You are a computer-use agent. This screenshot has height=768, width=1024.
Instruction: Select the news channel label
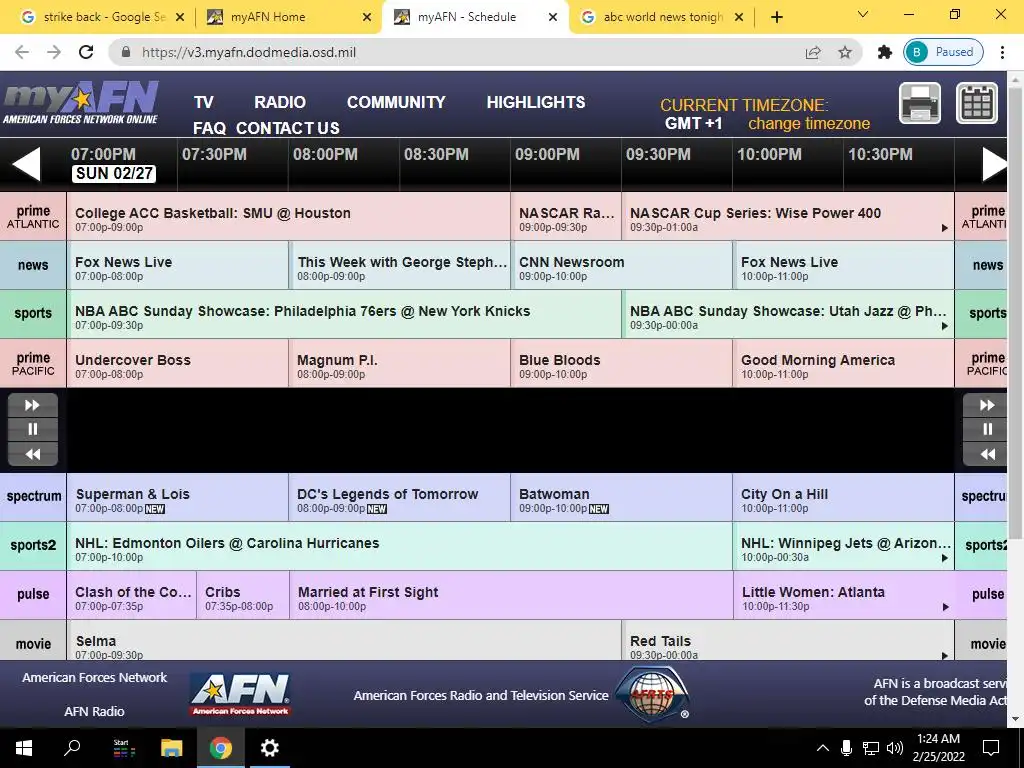33,265
